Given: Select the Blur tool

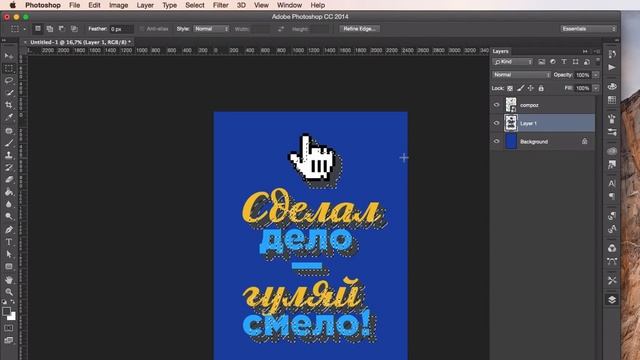Looking at the screenshot, I should (x=9, y=204).
